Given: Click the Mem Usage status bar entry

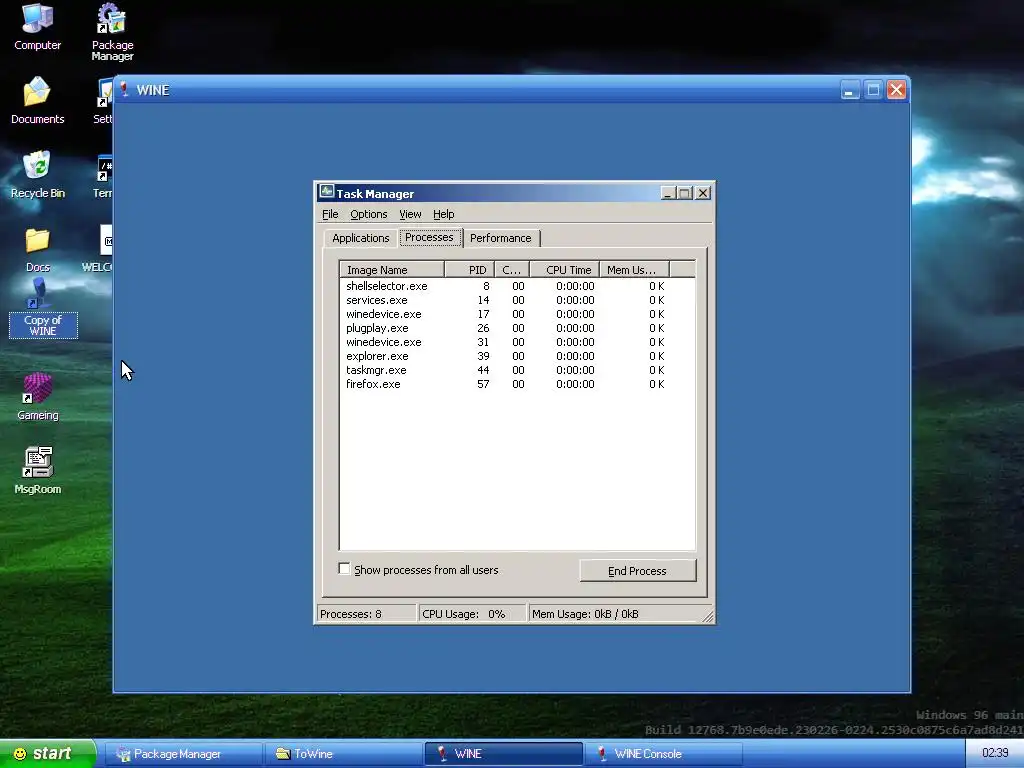Looking at the screenshot, I should [614, 614].
